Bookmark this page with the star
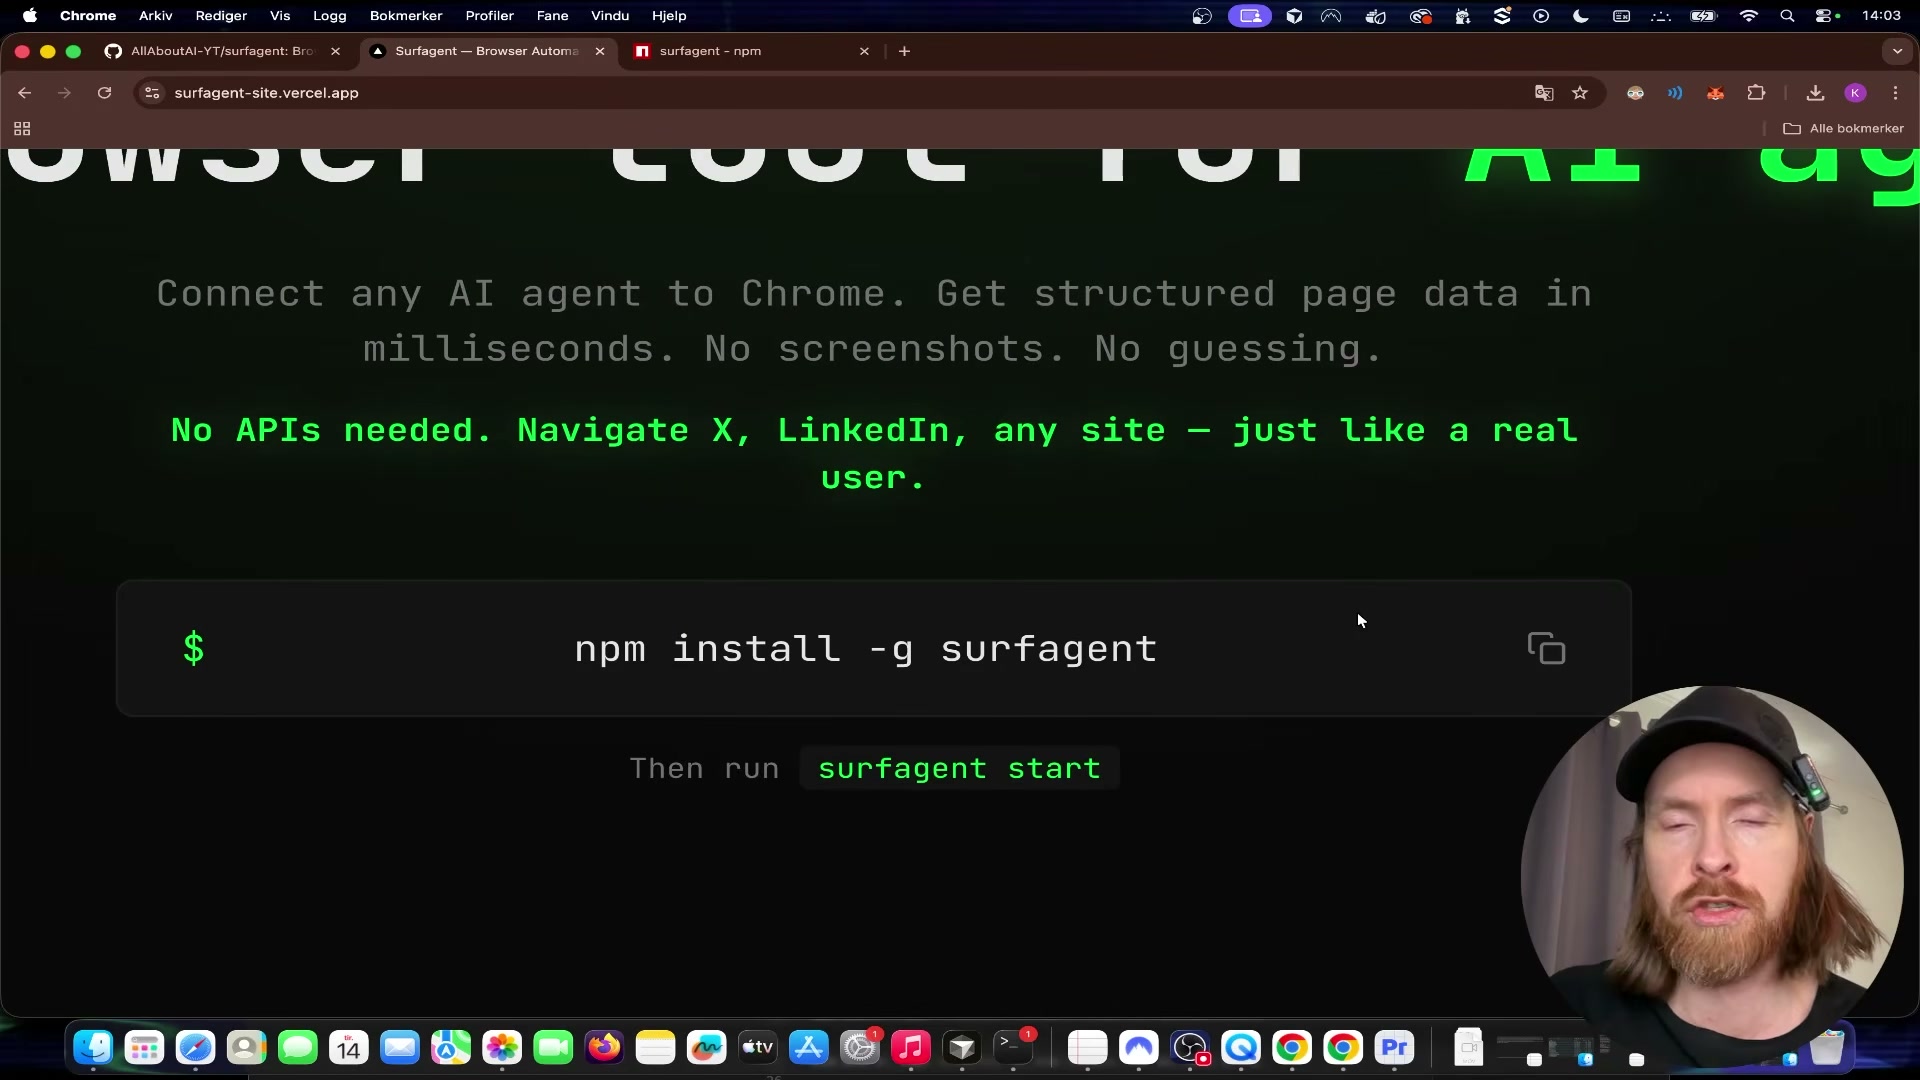The image size is (1920, 1080). pos(1581,93)
